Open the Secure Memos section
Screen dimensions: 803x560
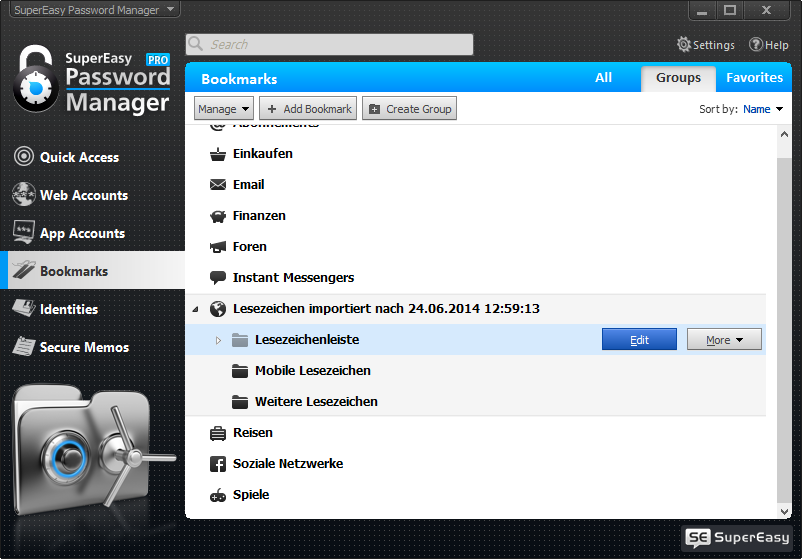click(x=92, y=346)
